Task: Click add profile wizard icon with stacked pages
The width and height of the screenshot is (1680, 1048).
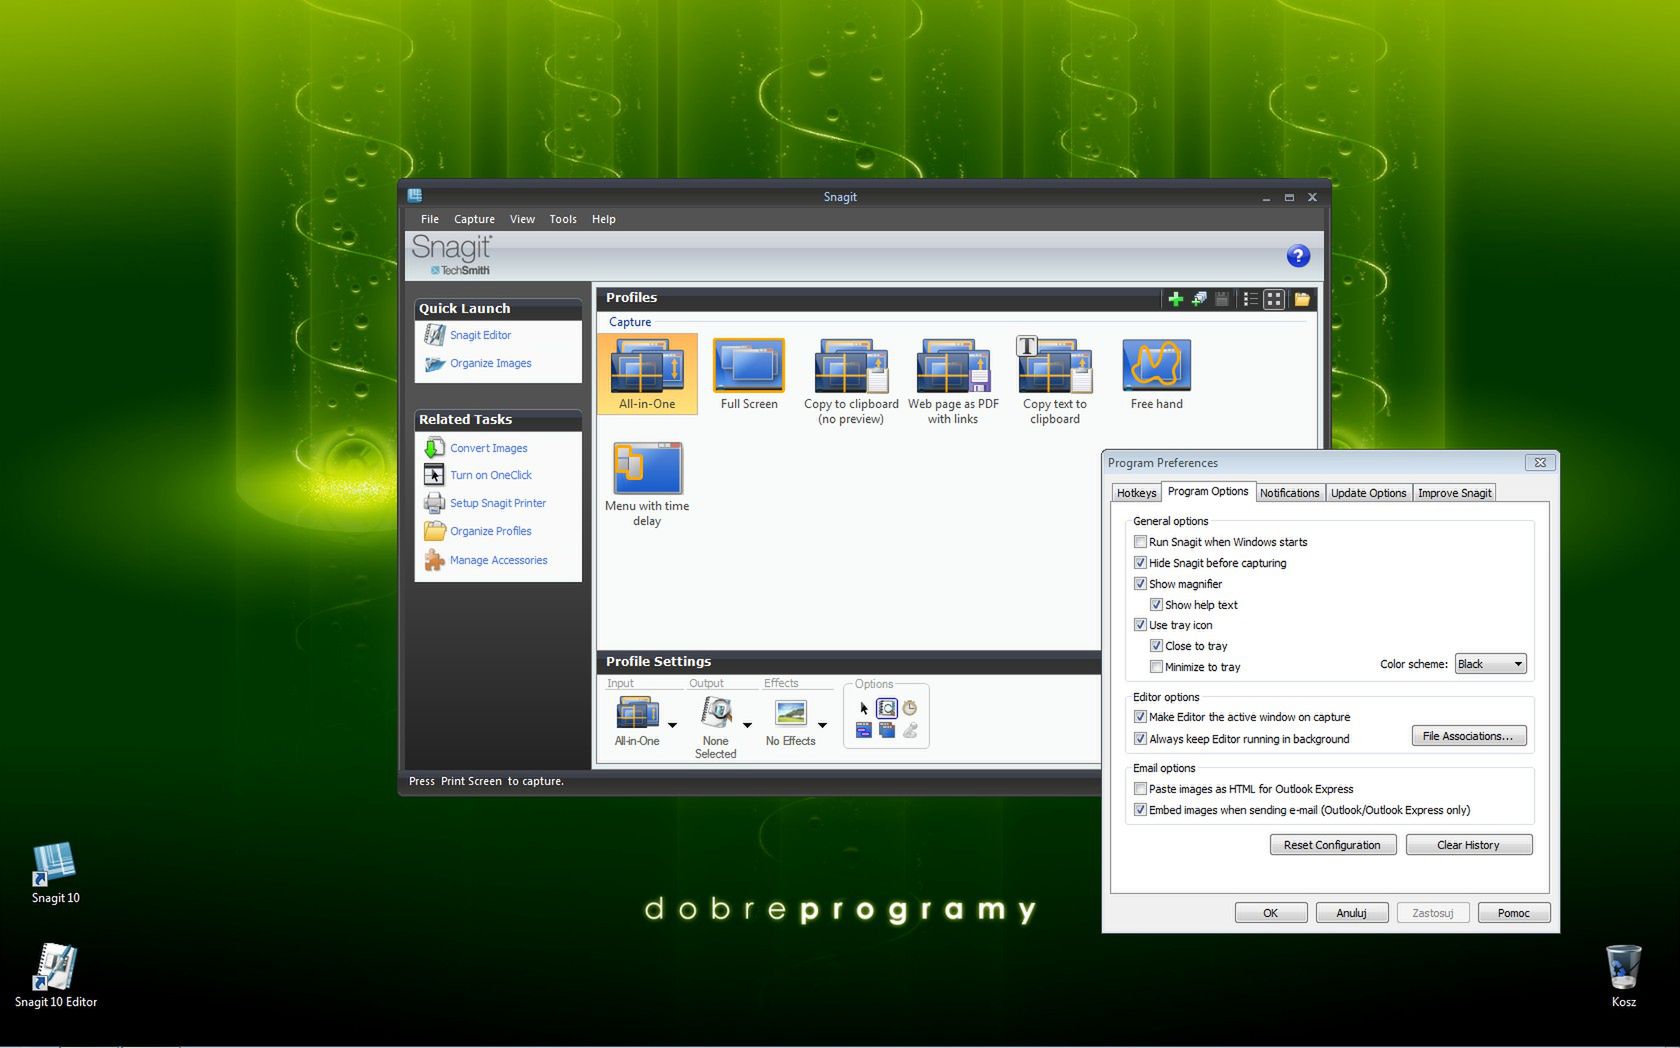Action: coord(1198,299)
